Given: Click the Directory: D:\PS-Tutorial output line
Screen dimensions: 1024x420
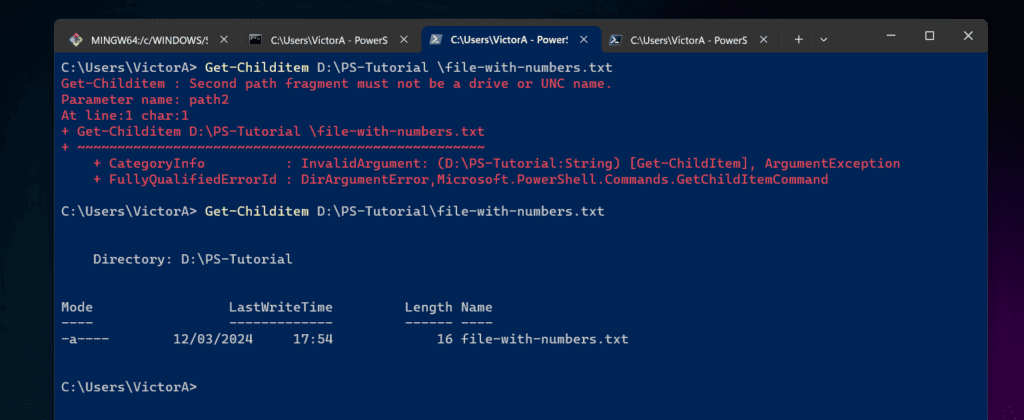Looking at the screenshot, I should point(193,259).
